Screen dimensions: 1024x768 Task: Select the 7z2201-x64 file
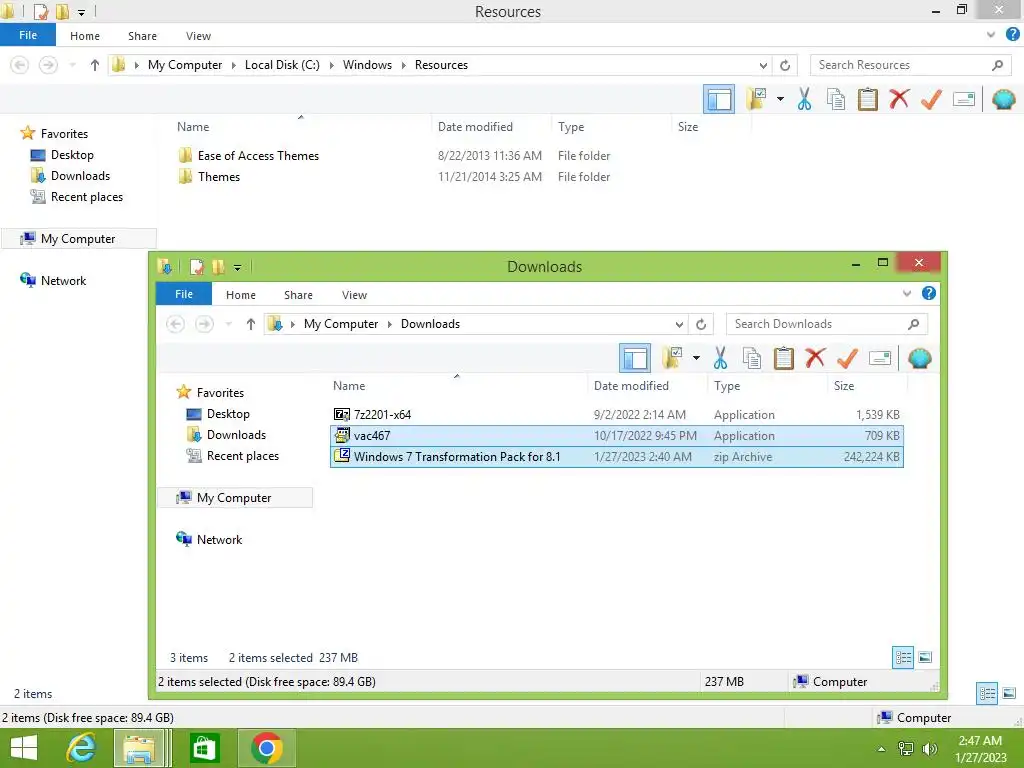tap(617, 415)
